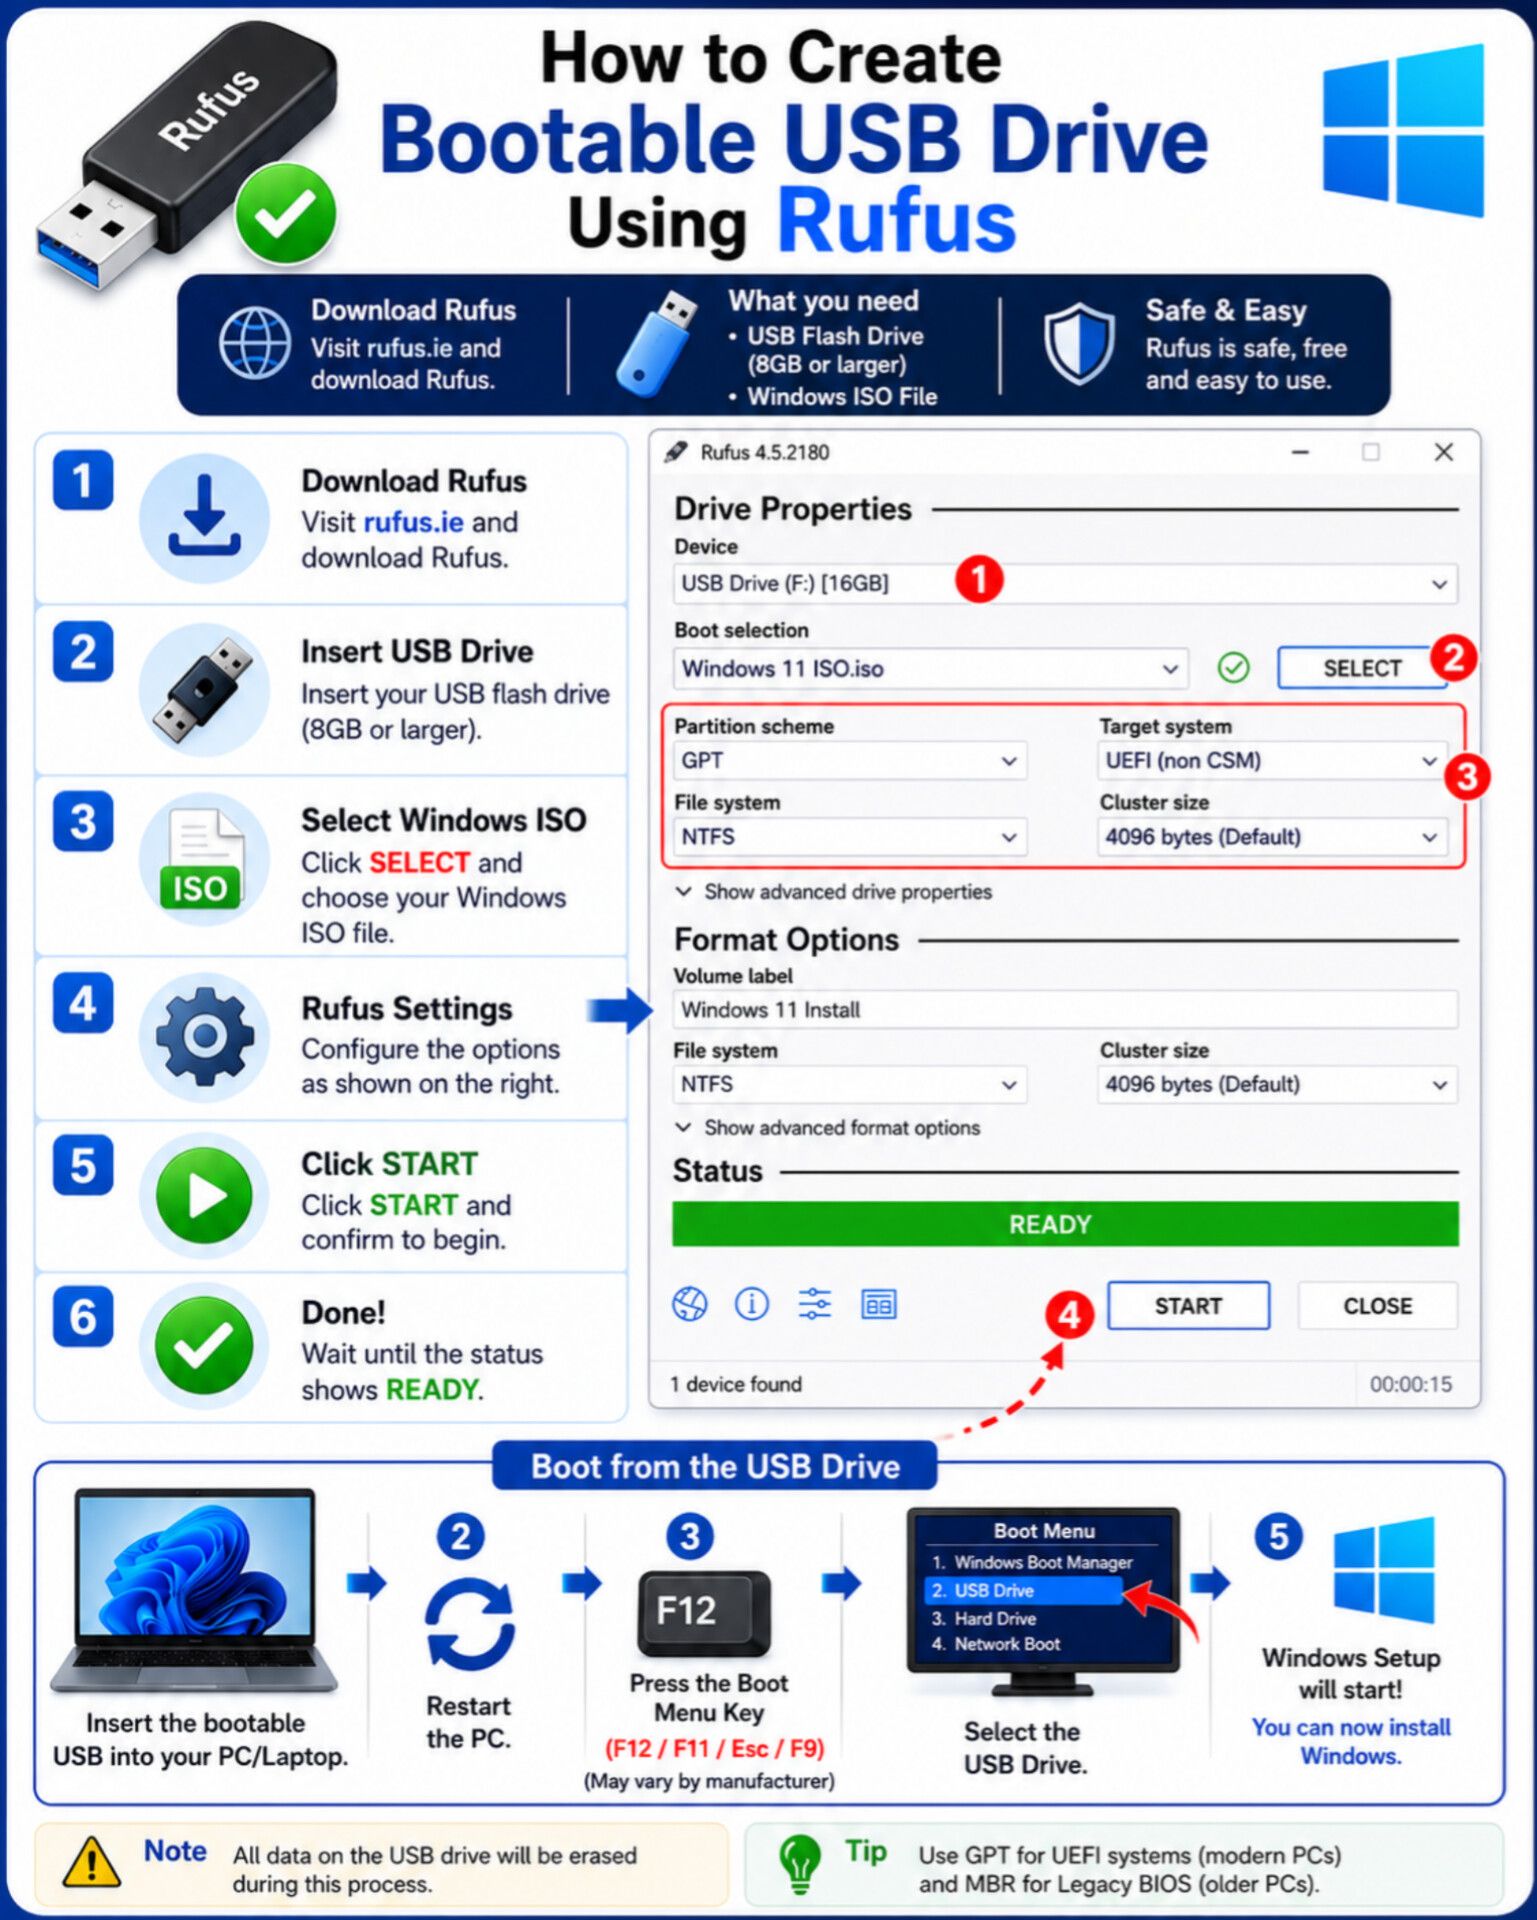Click the Windows logo above Windows Setup will start
1537x1920 pixels.
click(1385, 1569)
